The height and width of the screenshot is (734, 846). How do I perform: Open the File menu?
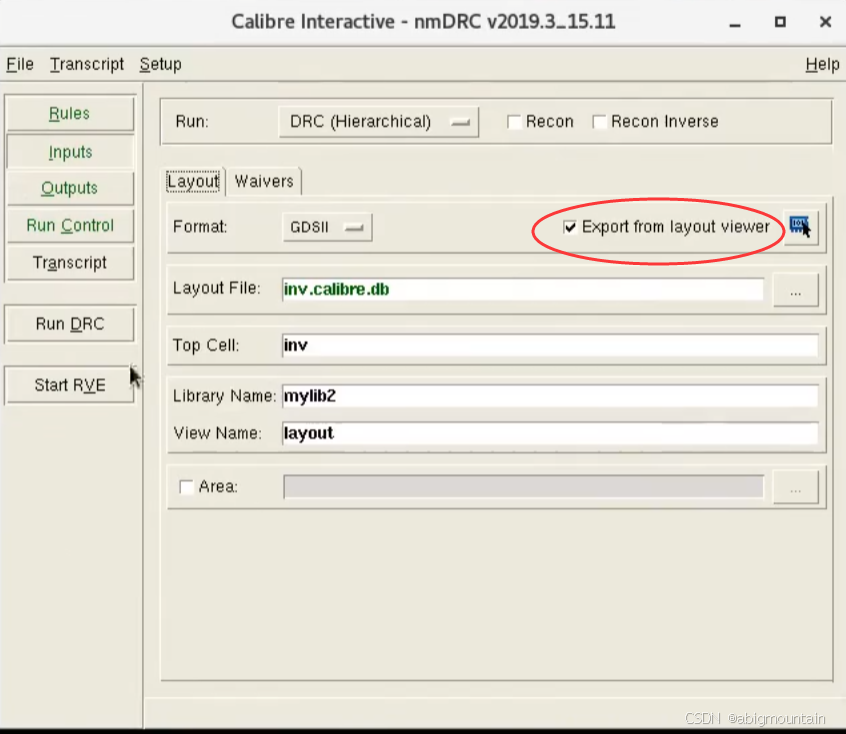(x=19, y=64)
